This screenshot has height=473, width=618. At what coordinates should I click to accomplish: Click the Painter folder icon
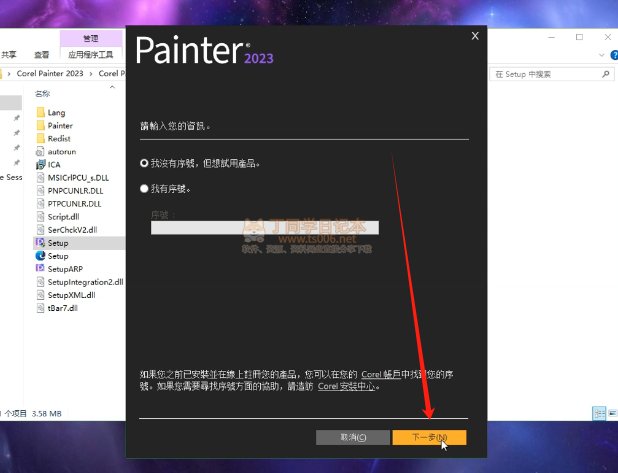[41, 126]
